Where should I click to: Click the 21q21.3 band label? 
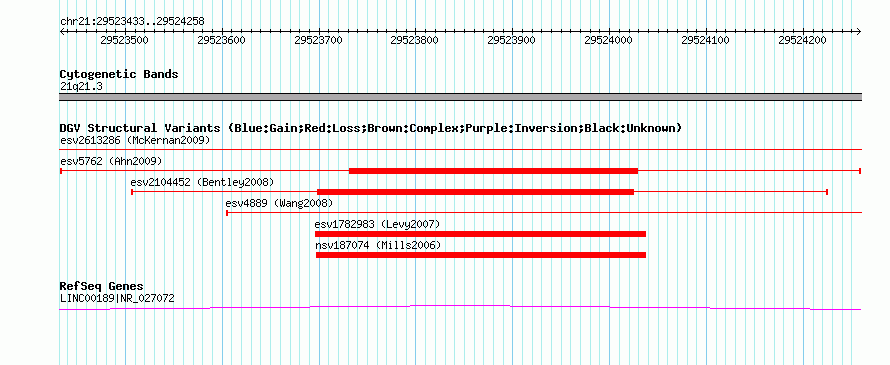click(x=81, y=87)
